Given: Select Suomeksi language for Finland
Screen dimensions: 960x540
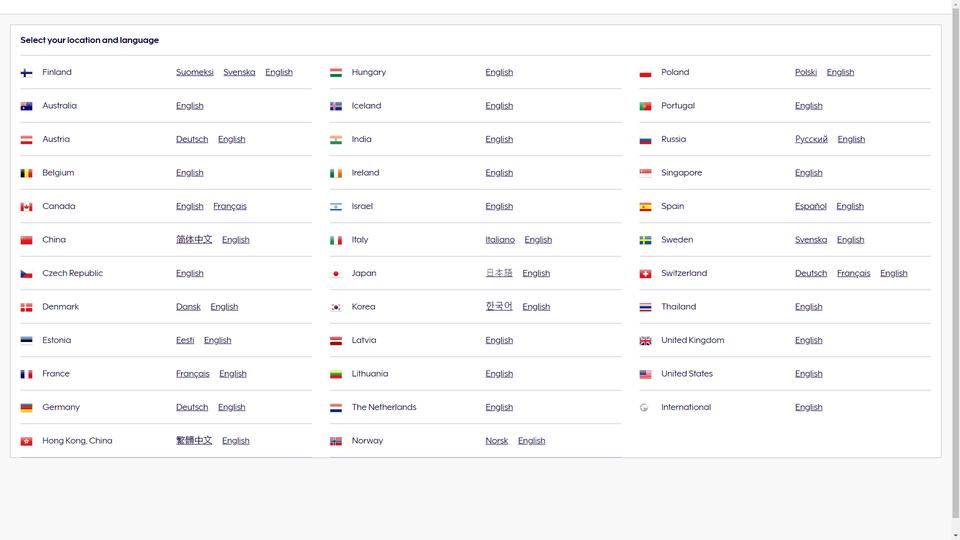Looking at the screenshot, I should point(194,72).
